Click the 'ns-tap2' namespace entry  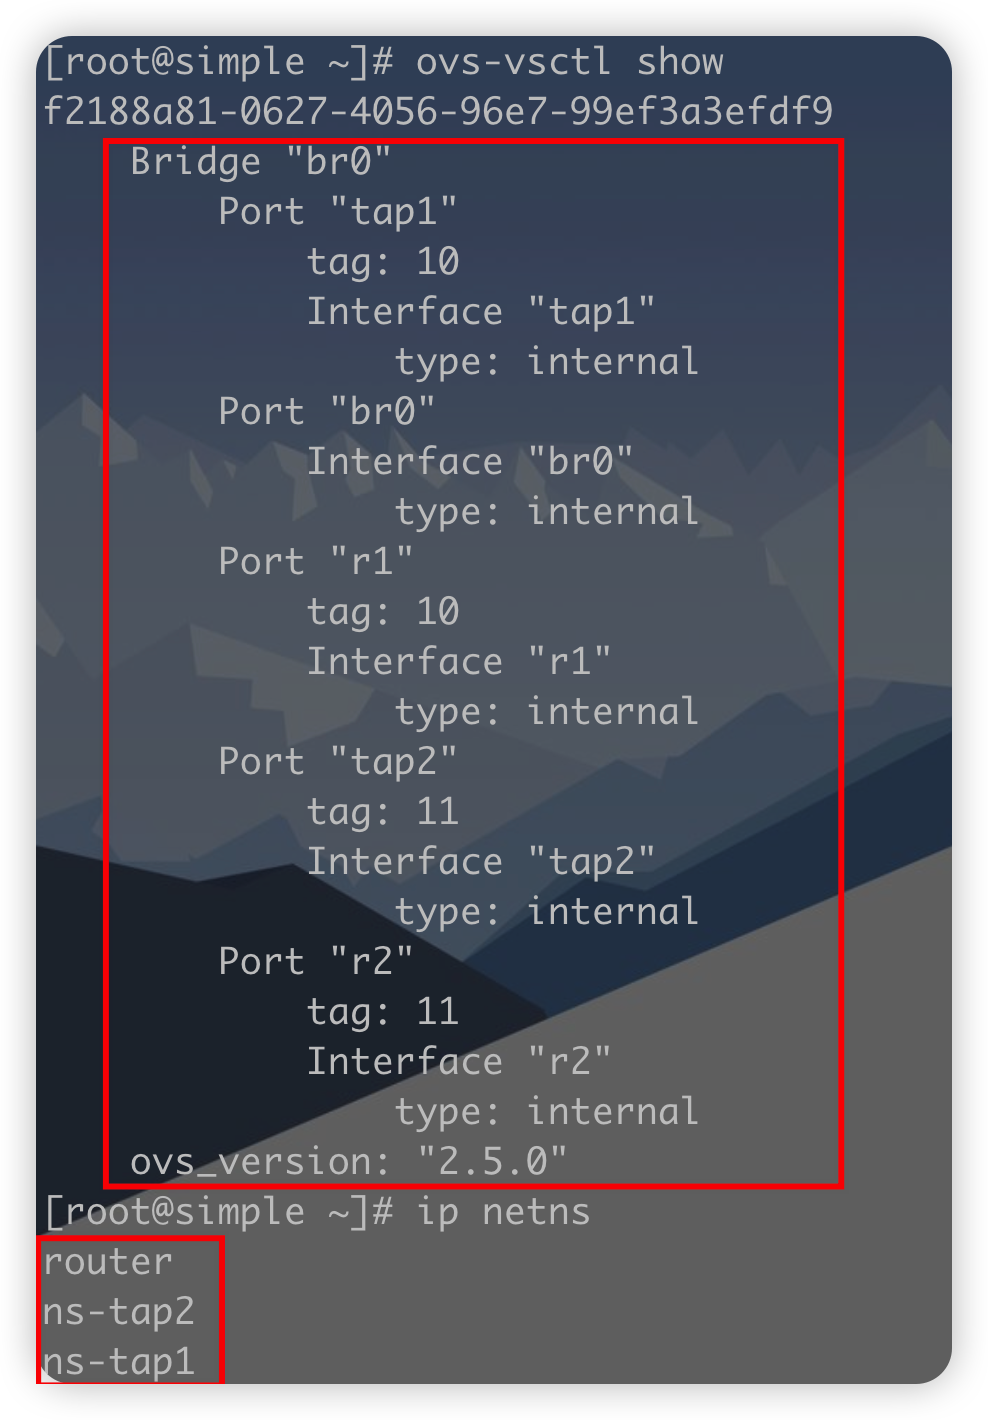pyautogui.click(x=119, y=1312)
